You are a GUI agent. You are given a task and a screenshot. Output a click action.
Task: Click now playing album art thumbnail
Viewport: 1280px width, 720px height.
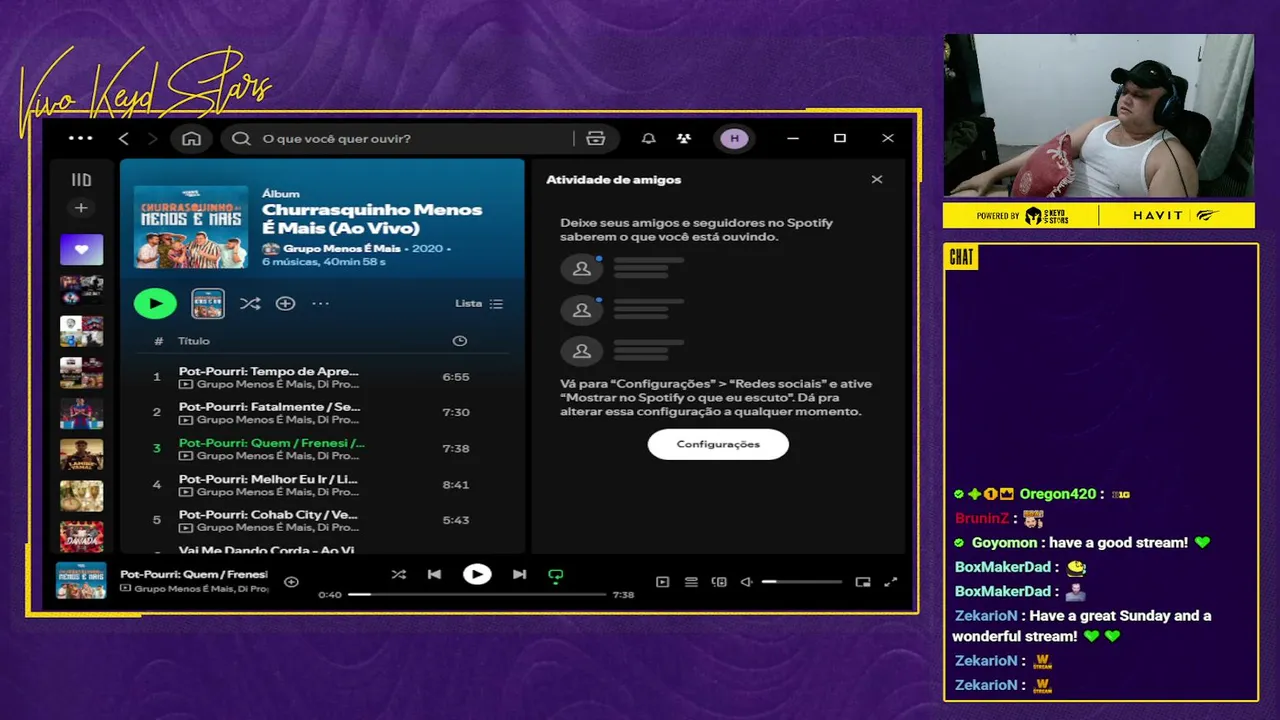(x=81, y=581)
